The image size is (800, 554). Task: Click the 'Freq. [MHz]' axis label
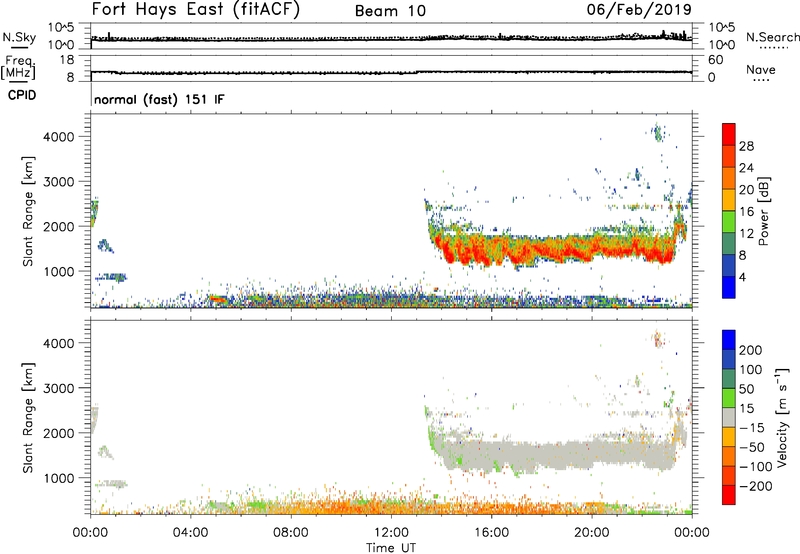(18, 68)
